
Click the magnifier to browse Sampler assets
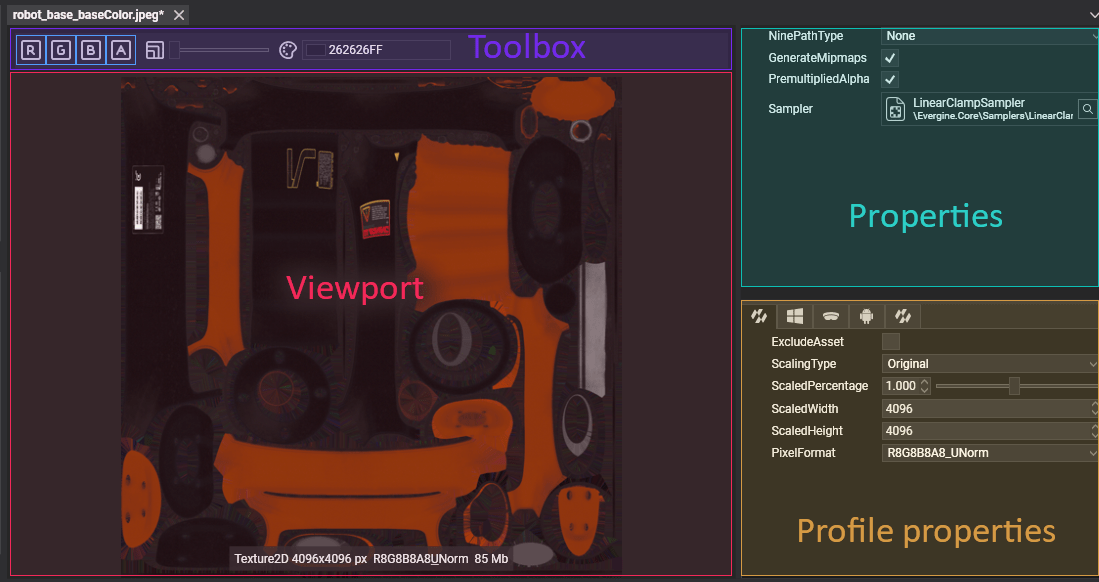point(1088,109)
